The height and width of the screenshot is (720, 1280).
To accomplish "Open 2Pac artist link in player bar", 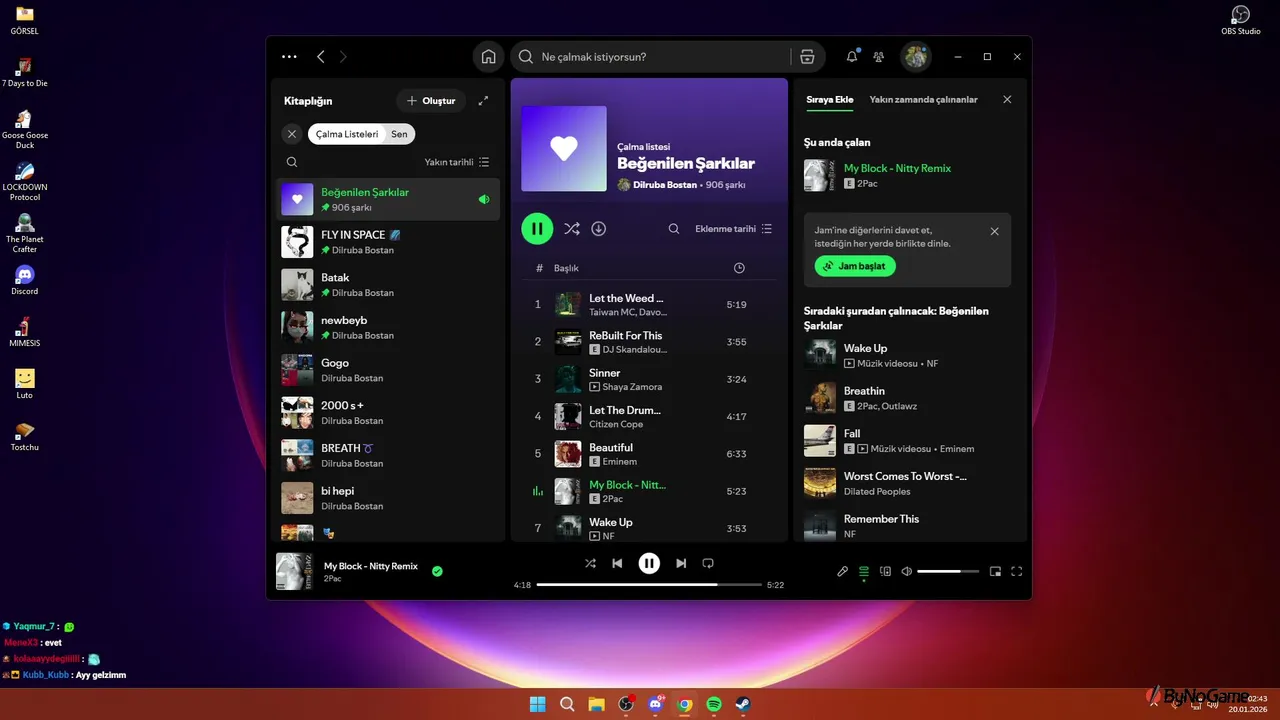I will [x=333, y=579].
